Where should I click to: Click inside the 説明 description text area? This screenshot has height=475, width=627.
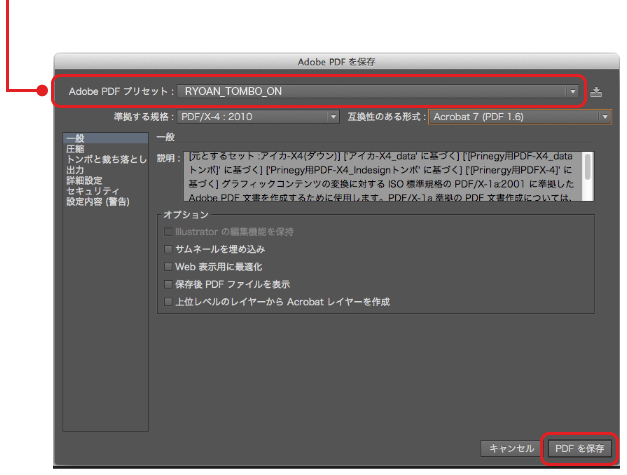(383, 176)
